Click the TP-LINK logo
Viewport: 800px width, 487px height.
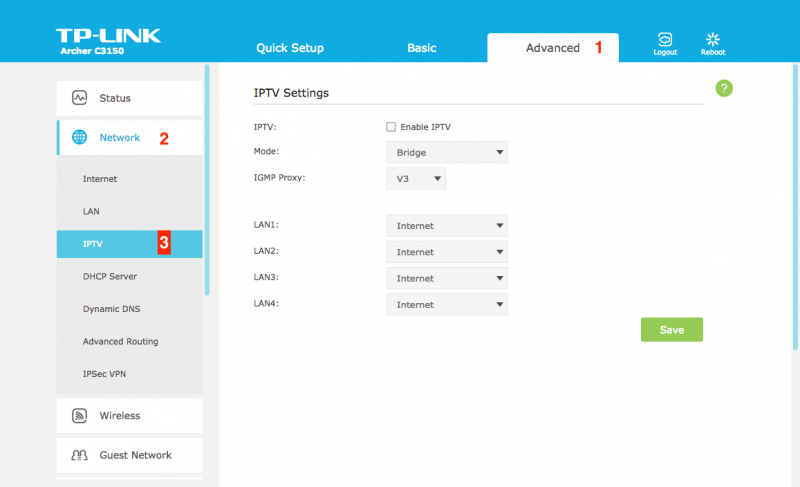pos(108,36)
